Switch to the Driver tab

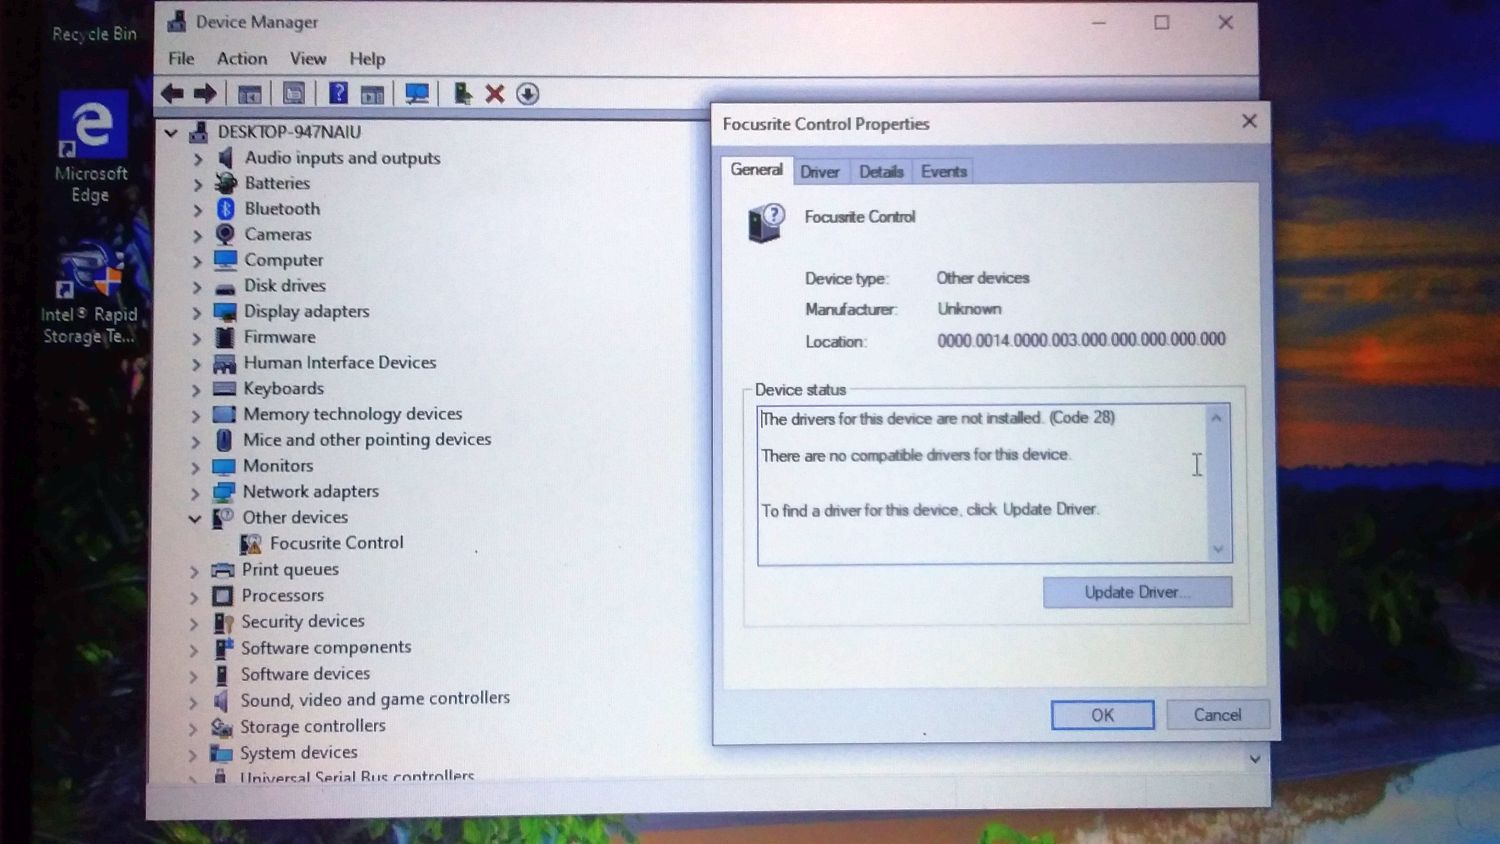819,172
